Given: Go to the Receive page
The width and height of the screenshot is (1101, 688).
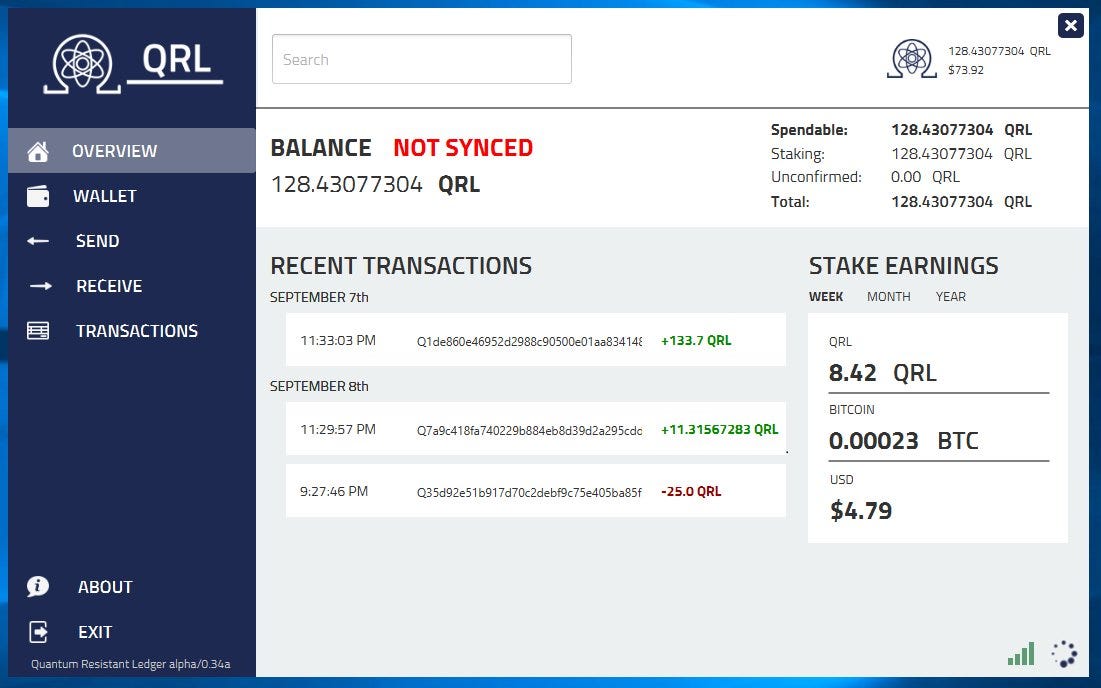Looking at the screenshot, I should (x=132, y=286).
